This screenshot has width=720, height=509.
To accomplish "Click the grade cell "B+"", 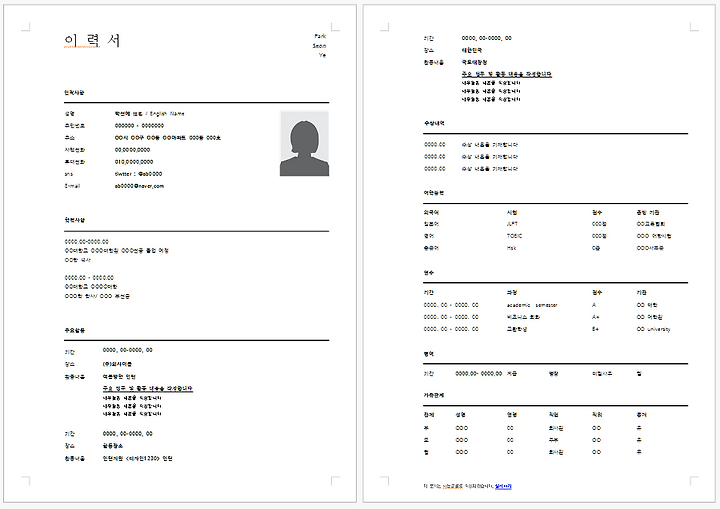I will click(x=596, y=329).
